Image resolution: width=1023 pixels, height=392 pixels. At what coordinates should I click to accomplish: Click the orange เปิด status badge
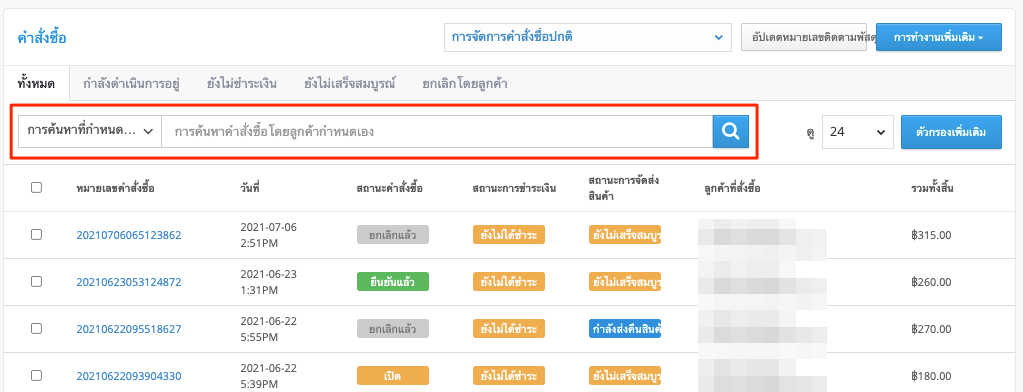(393, 376)
